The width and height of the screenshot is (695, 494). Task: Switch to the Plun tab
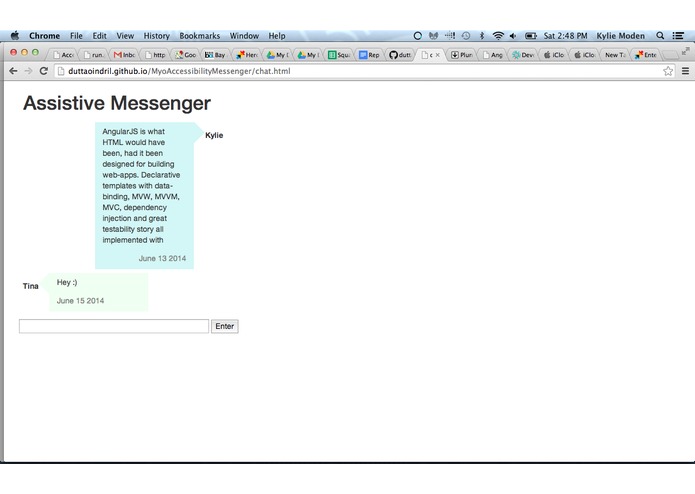tap(462, 55)
